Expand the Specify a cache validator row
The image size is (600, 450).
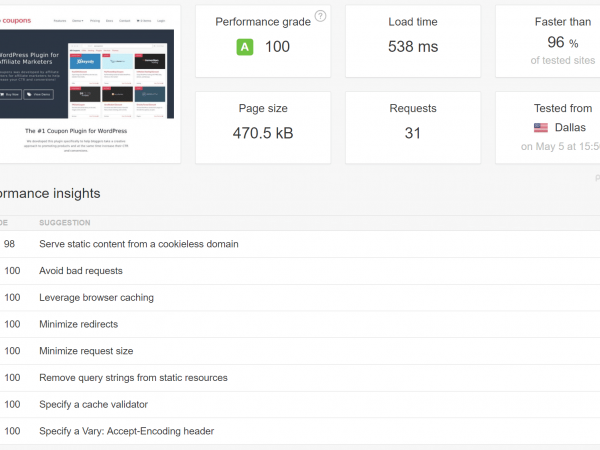[x=92, y=405]
